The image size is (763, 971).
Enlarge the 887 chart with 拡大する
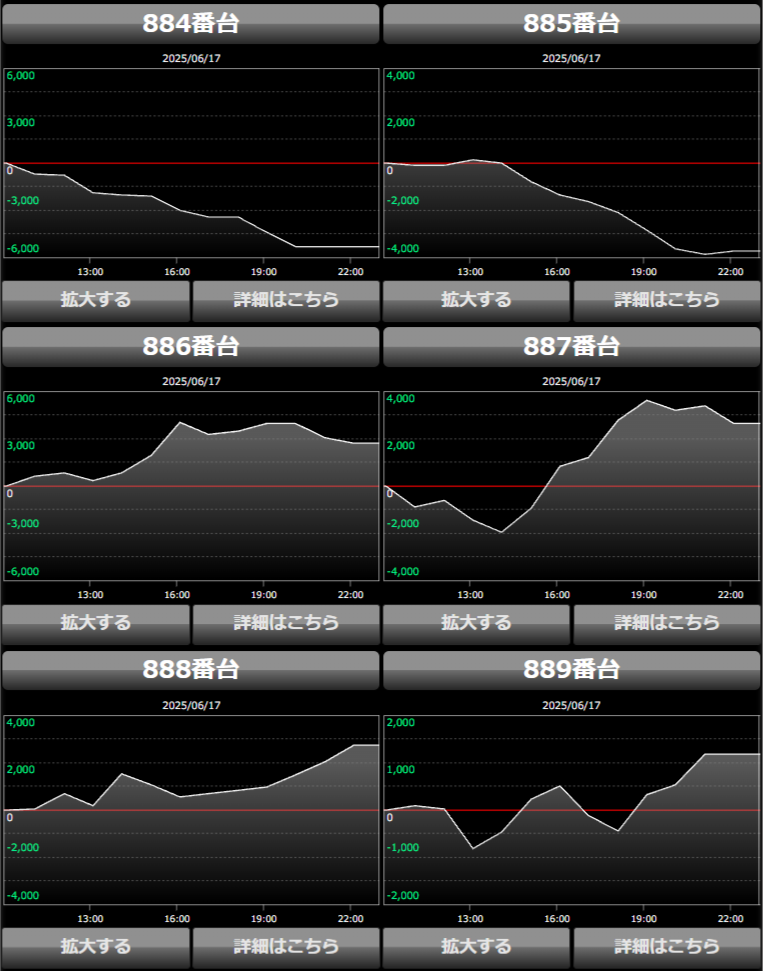coord(476,624)
